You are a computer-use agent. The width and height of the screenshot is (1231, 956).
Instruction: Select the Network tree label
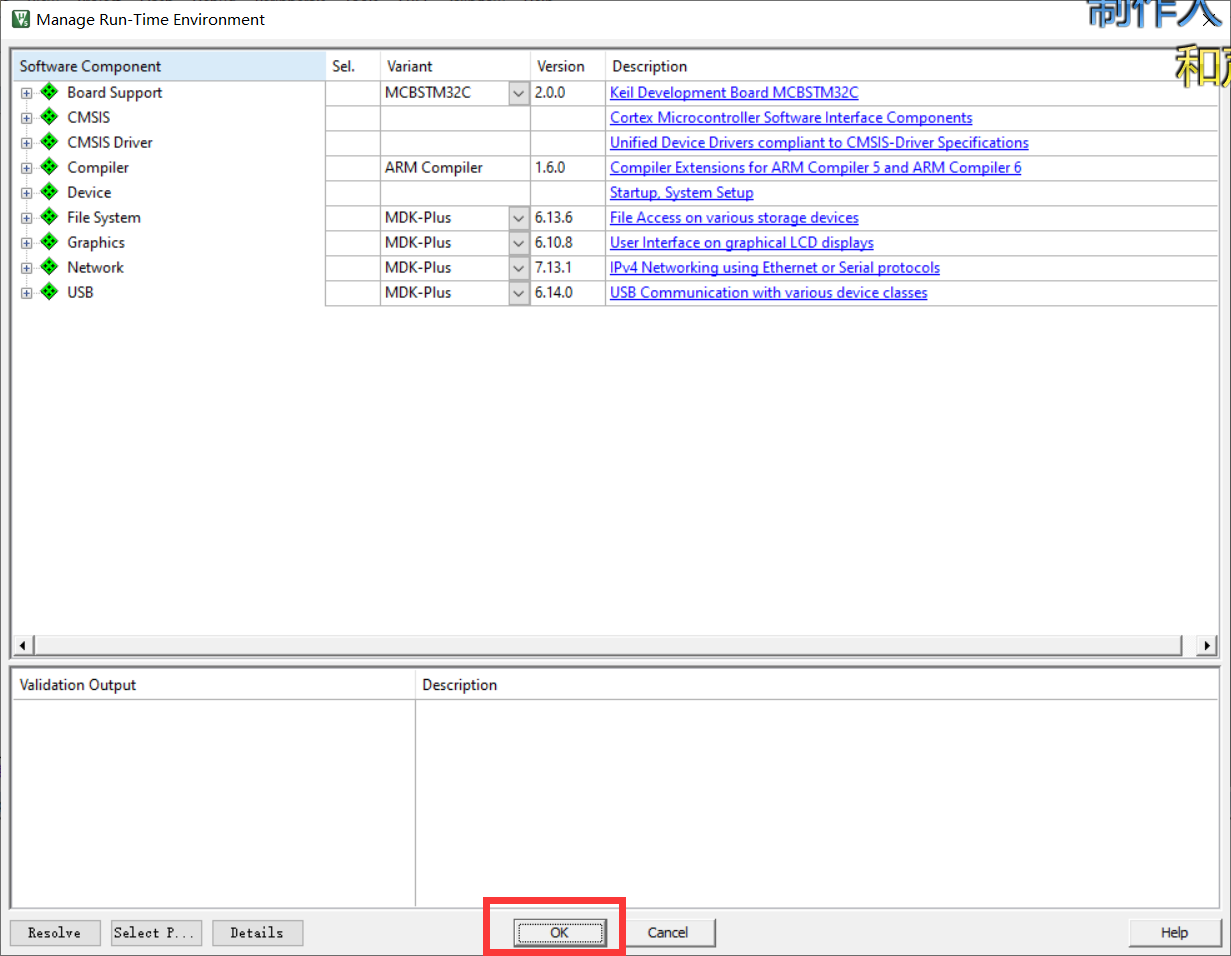(x=96, y=267)
